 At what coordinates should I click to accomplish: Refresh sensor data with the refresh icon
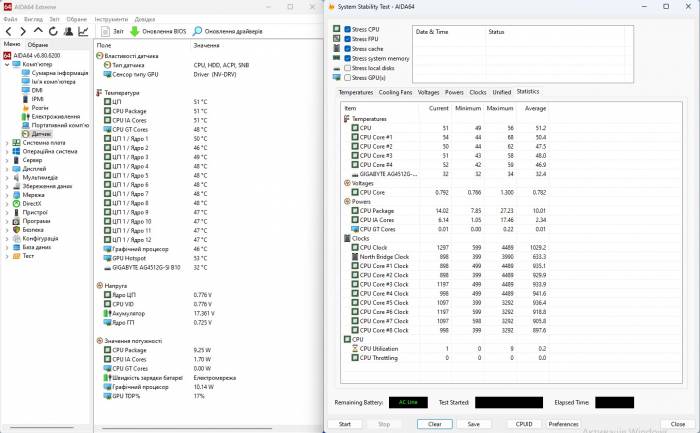(x=53, y=31)
